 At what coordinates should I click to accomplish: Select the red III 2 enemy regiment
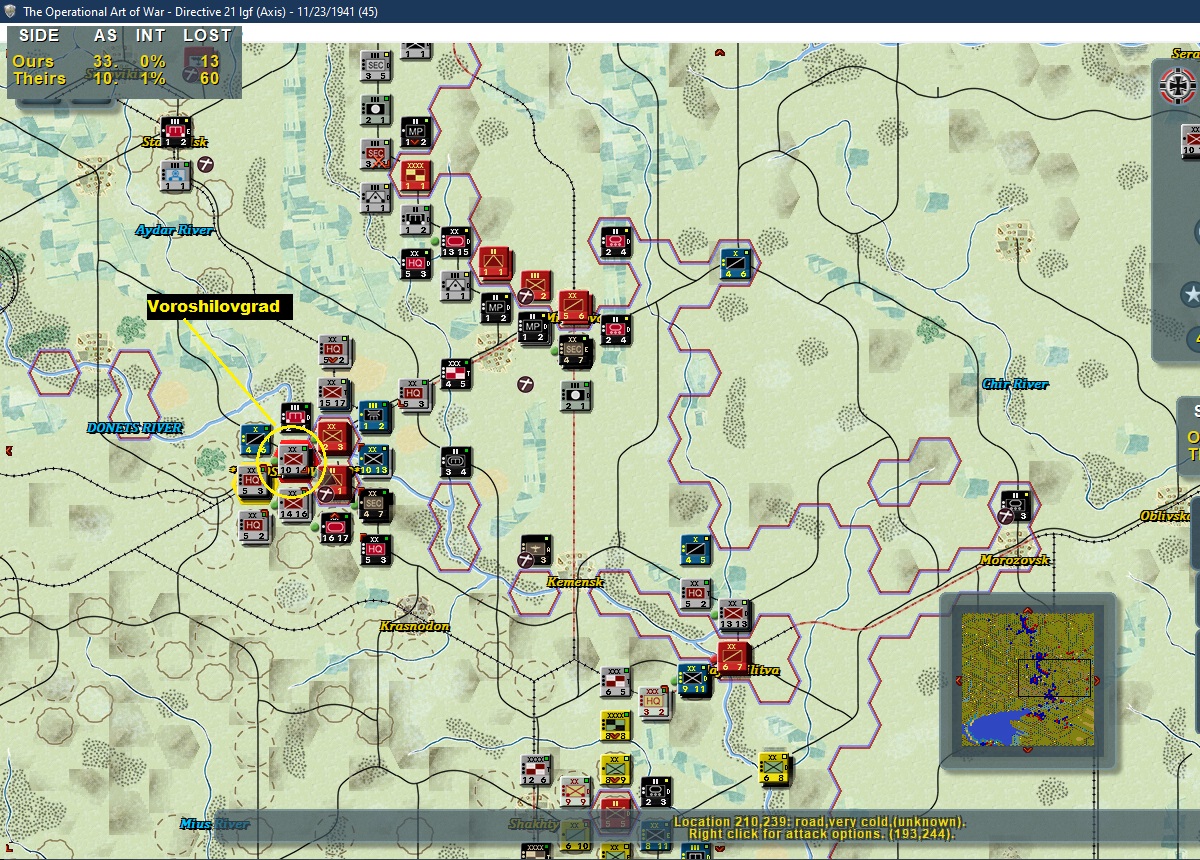point(535,286)
